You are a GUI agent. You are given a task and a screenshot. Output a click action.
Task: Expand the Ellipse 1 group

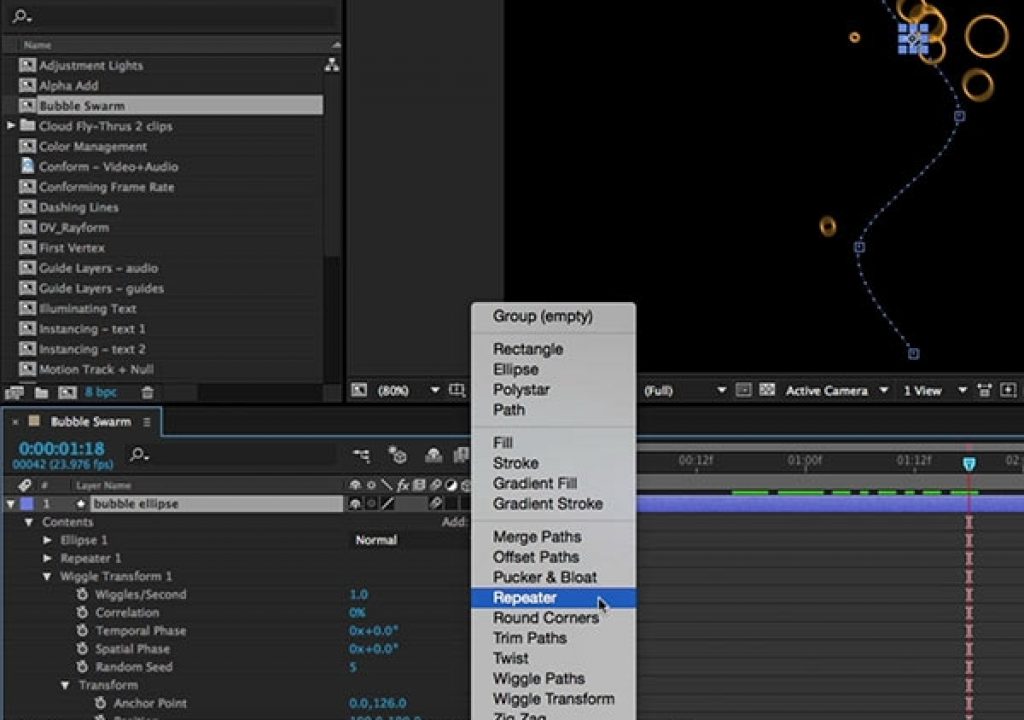point(47,540)
